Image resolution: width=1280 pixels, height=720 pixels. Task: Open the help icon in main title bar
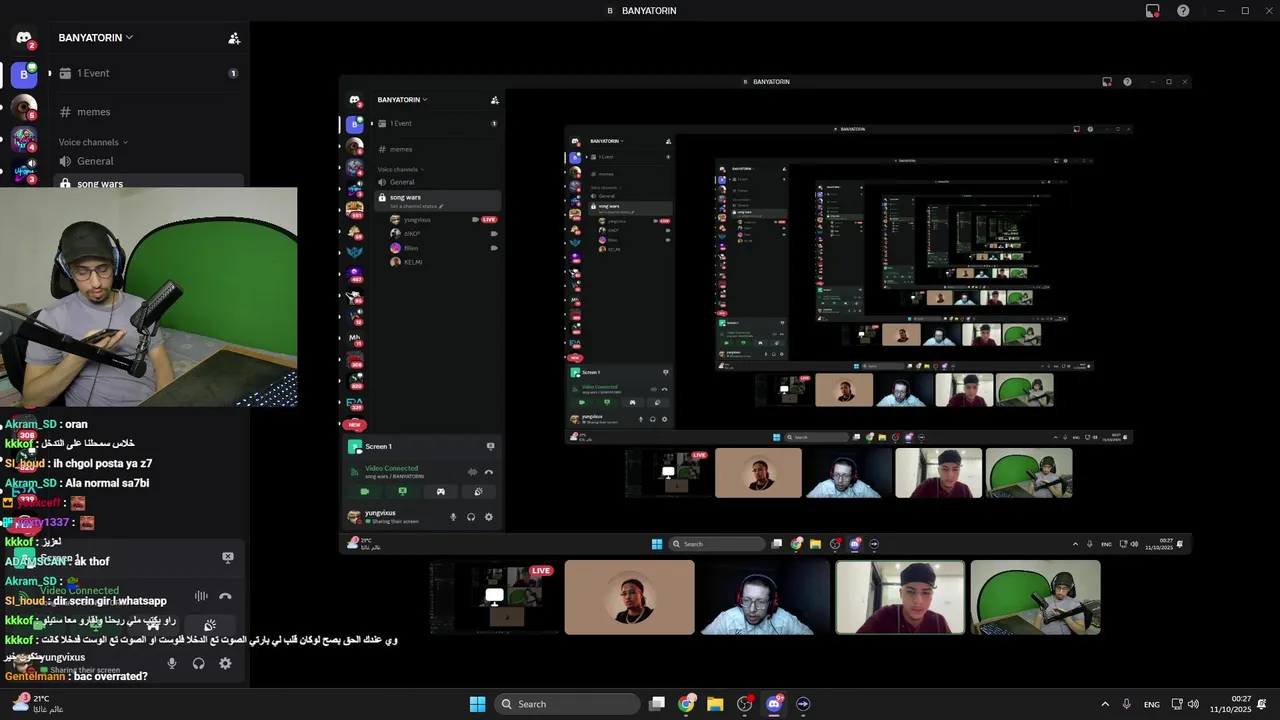(x=1183, y=11)
